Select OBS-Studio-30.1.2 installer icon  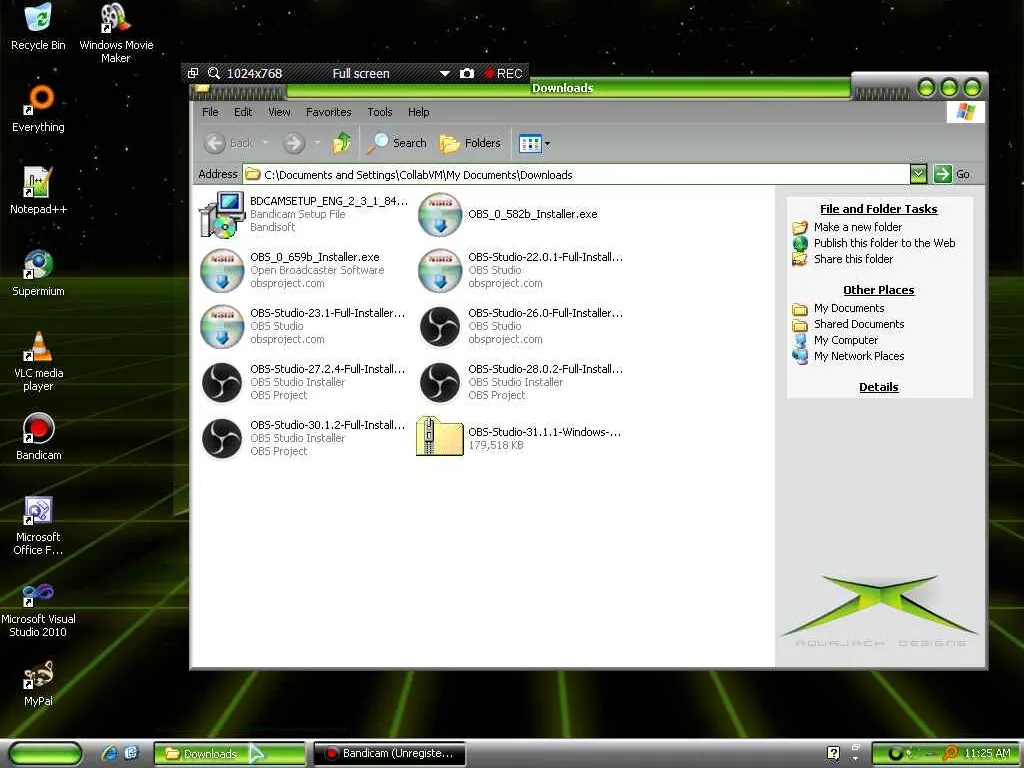click(222, 438)
